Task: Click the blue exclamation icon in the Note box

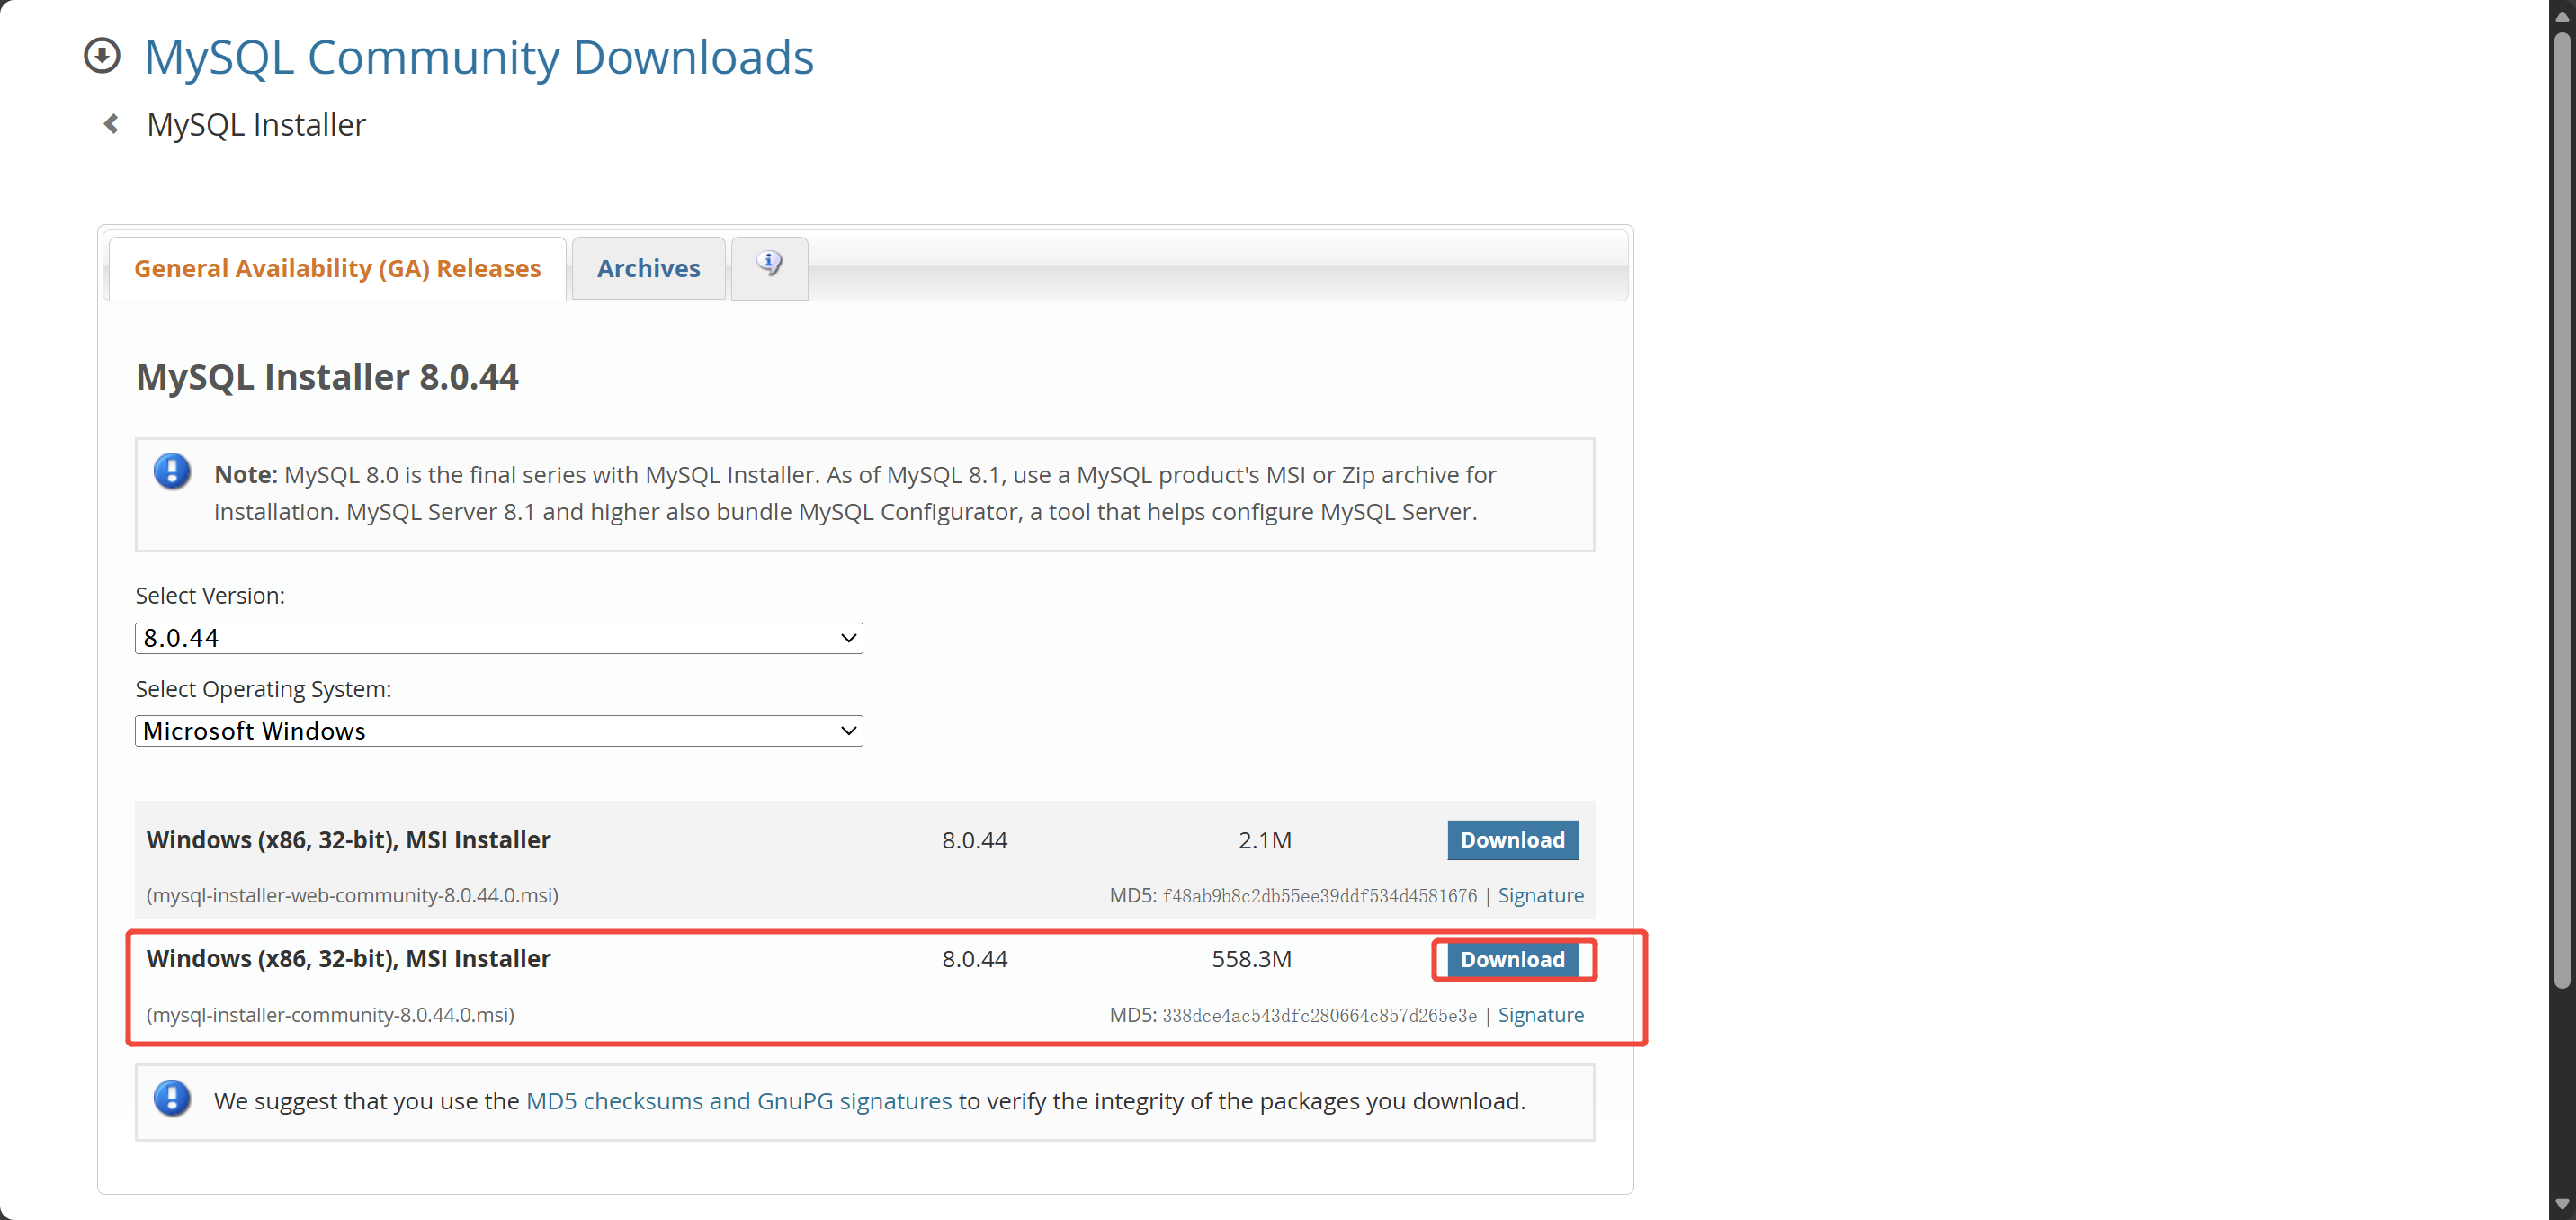Action: [172, 472]
